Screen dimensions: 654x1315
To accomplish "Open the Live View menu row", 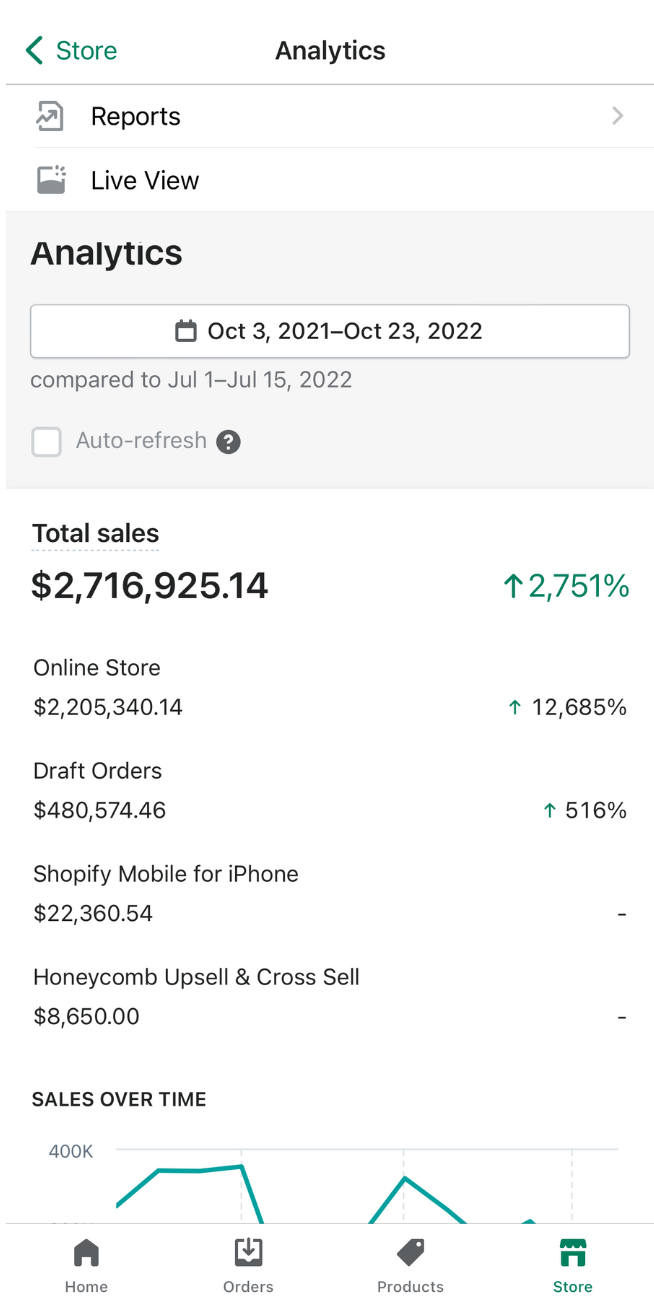I will click(330, 180).
